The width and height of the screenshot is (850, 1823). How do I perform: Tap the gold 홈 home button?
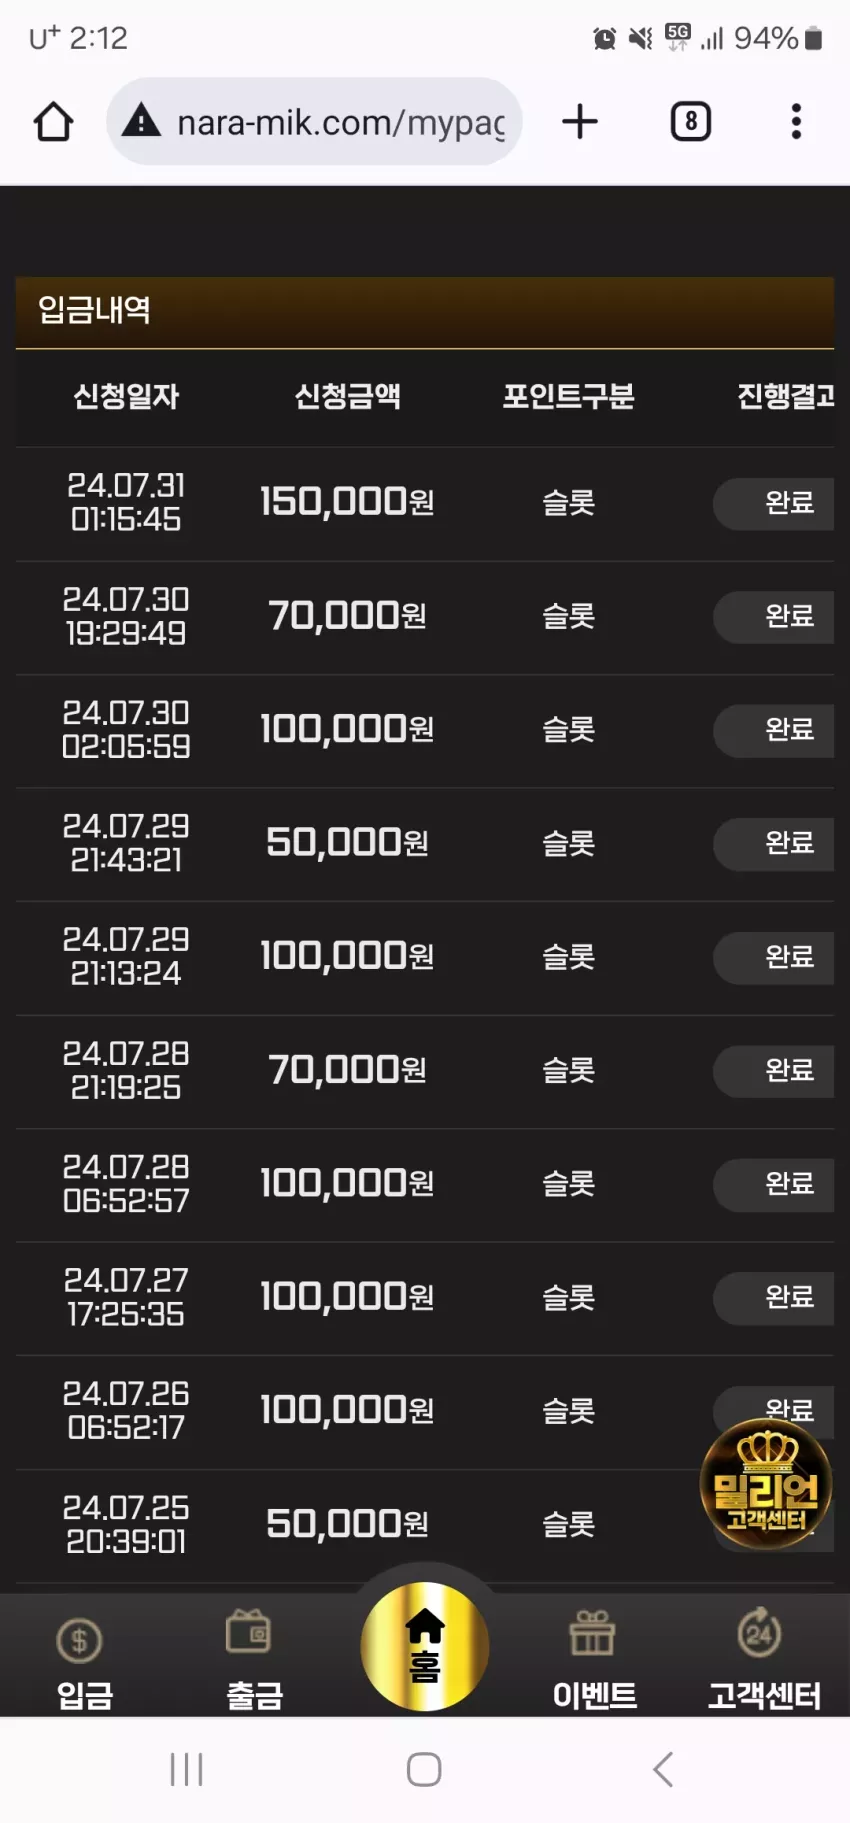(425, 1647)
